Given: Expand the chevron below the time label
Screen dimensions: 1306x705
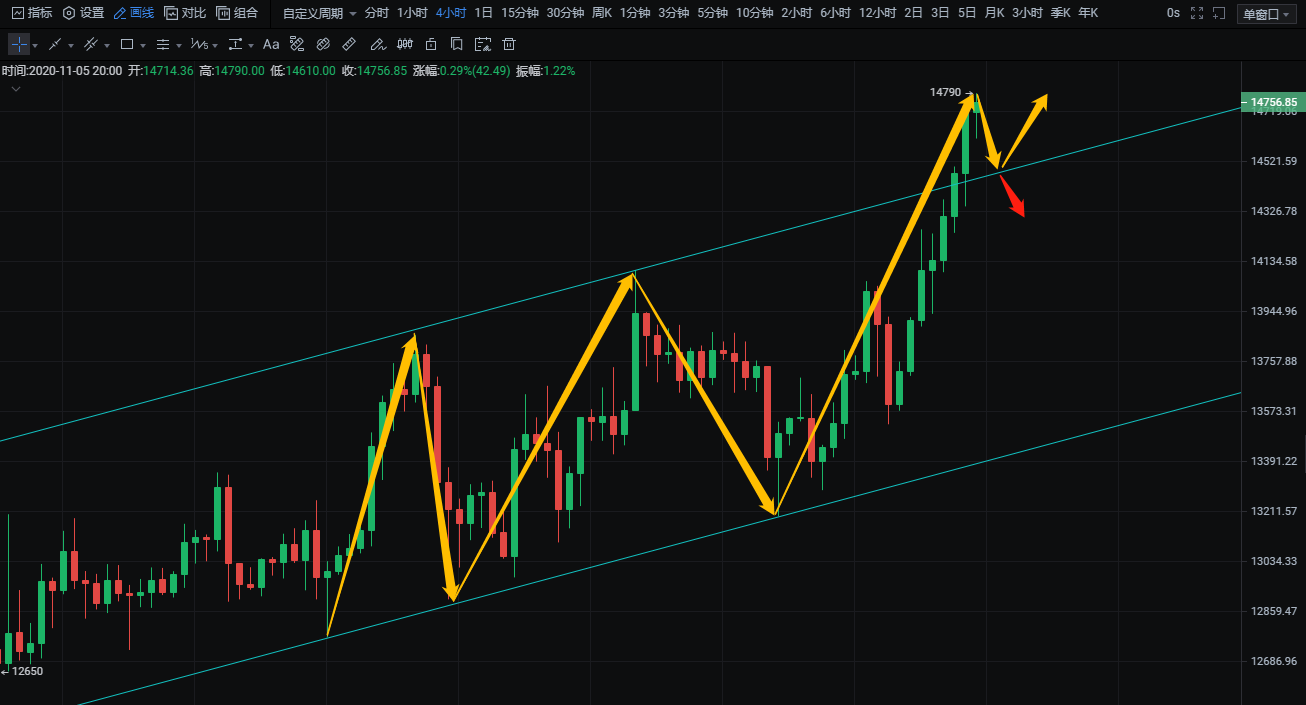Looking at the screenshot, I should tap(16, 89).
